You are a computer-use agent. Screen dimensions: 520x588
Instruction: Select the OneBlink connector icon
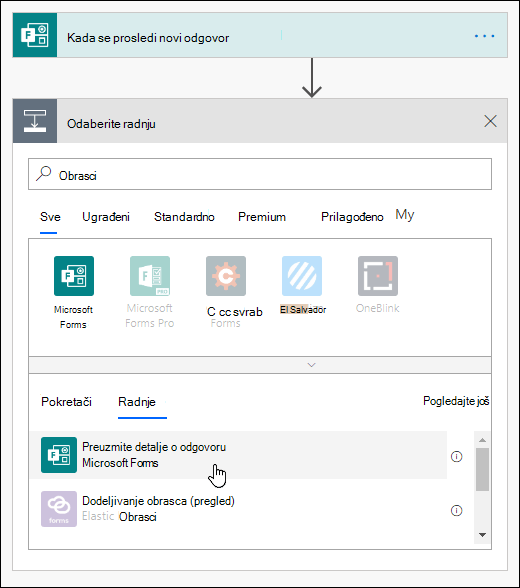[378, 276]
